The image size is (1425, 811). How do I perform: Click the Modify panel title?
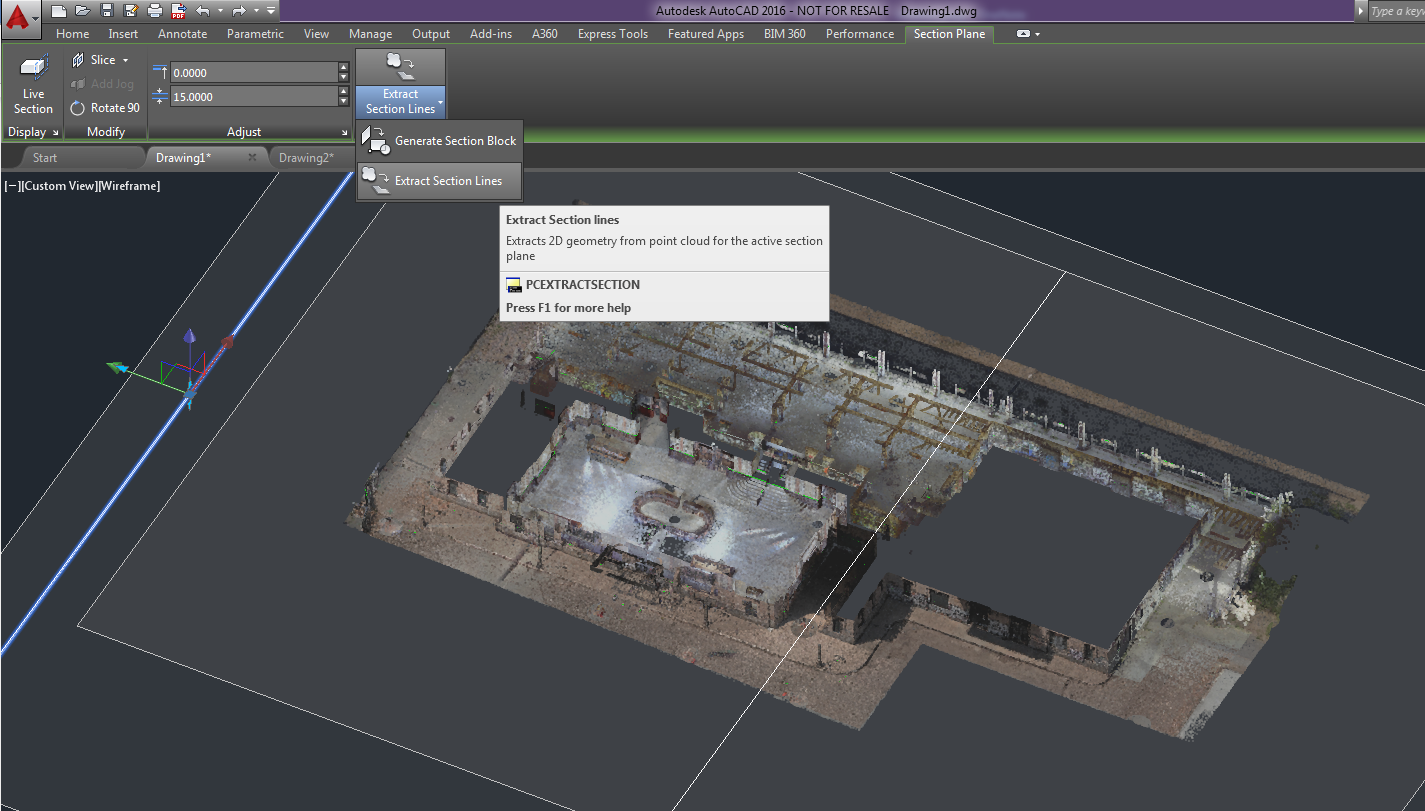pos(106,132)
